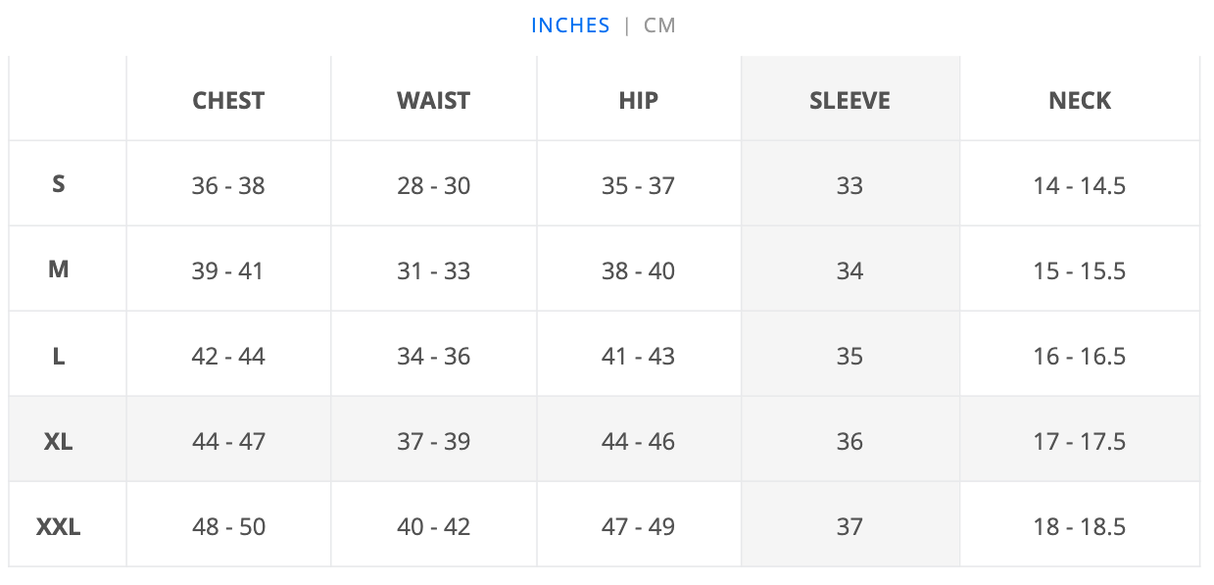This screenshot has width=1214, height=585.
Task: Click sleeve value 36 for XL
Action: point(849,441)
